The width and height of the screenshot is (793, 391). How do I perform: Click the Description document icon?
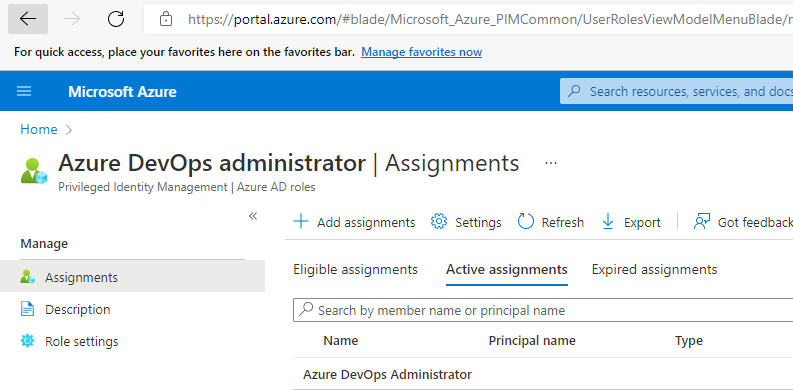coord(27,309)
